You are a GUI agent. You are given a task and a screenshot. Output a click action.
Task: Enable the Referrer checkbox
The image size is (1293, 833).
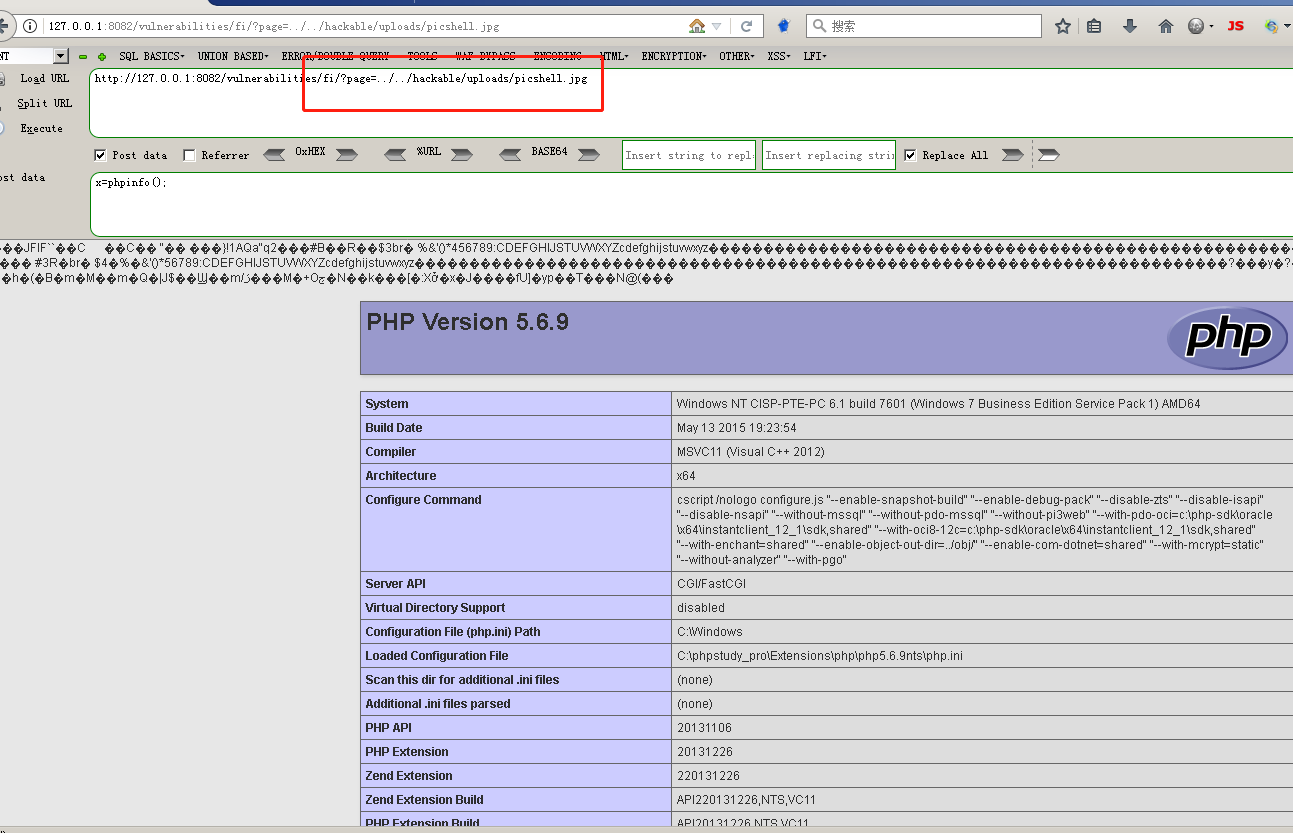[189, 155]
